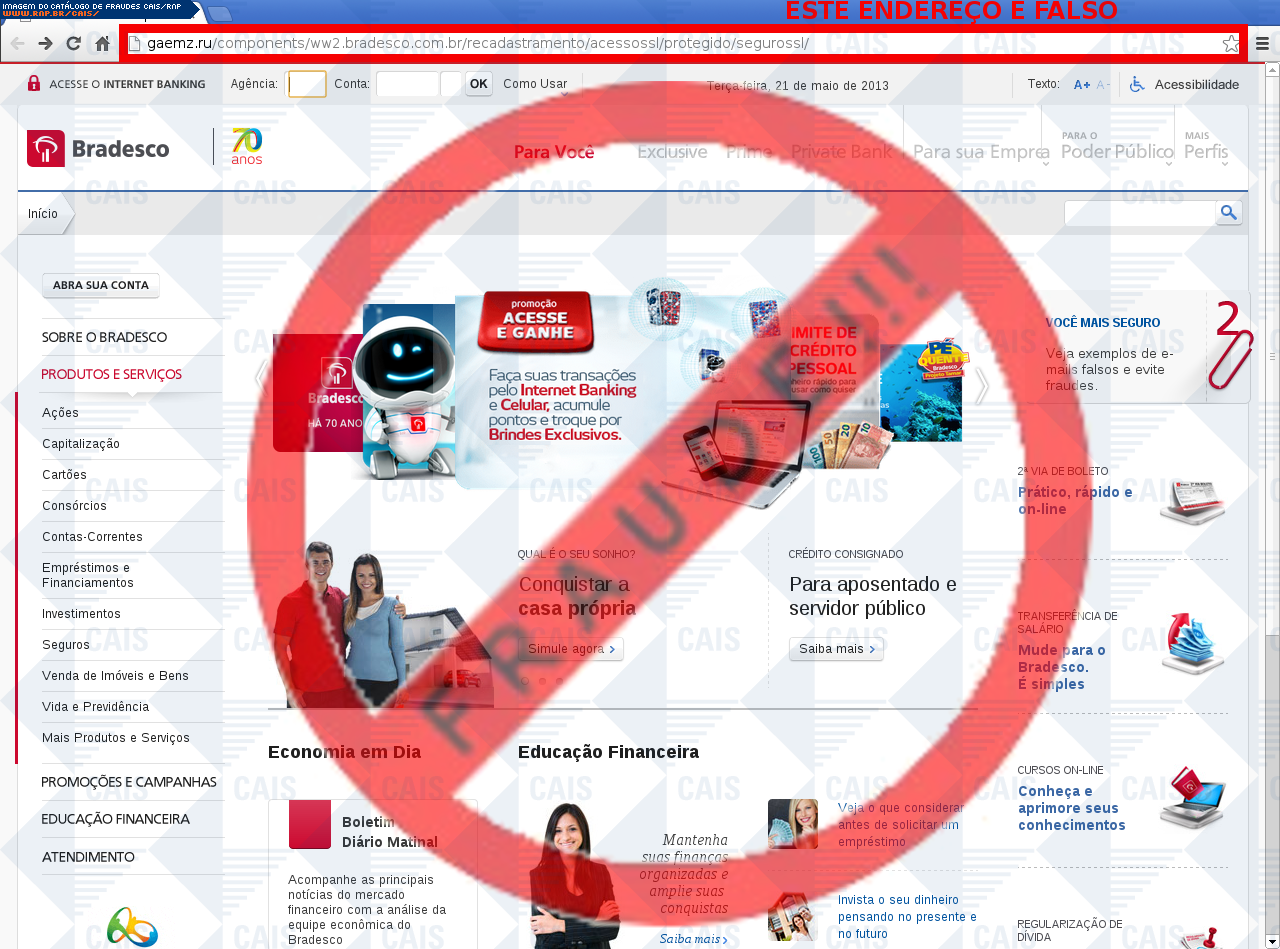Go to browser home page icon
The width and height of the screenshot is (1280, 949).
point(102,43)
